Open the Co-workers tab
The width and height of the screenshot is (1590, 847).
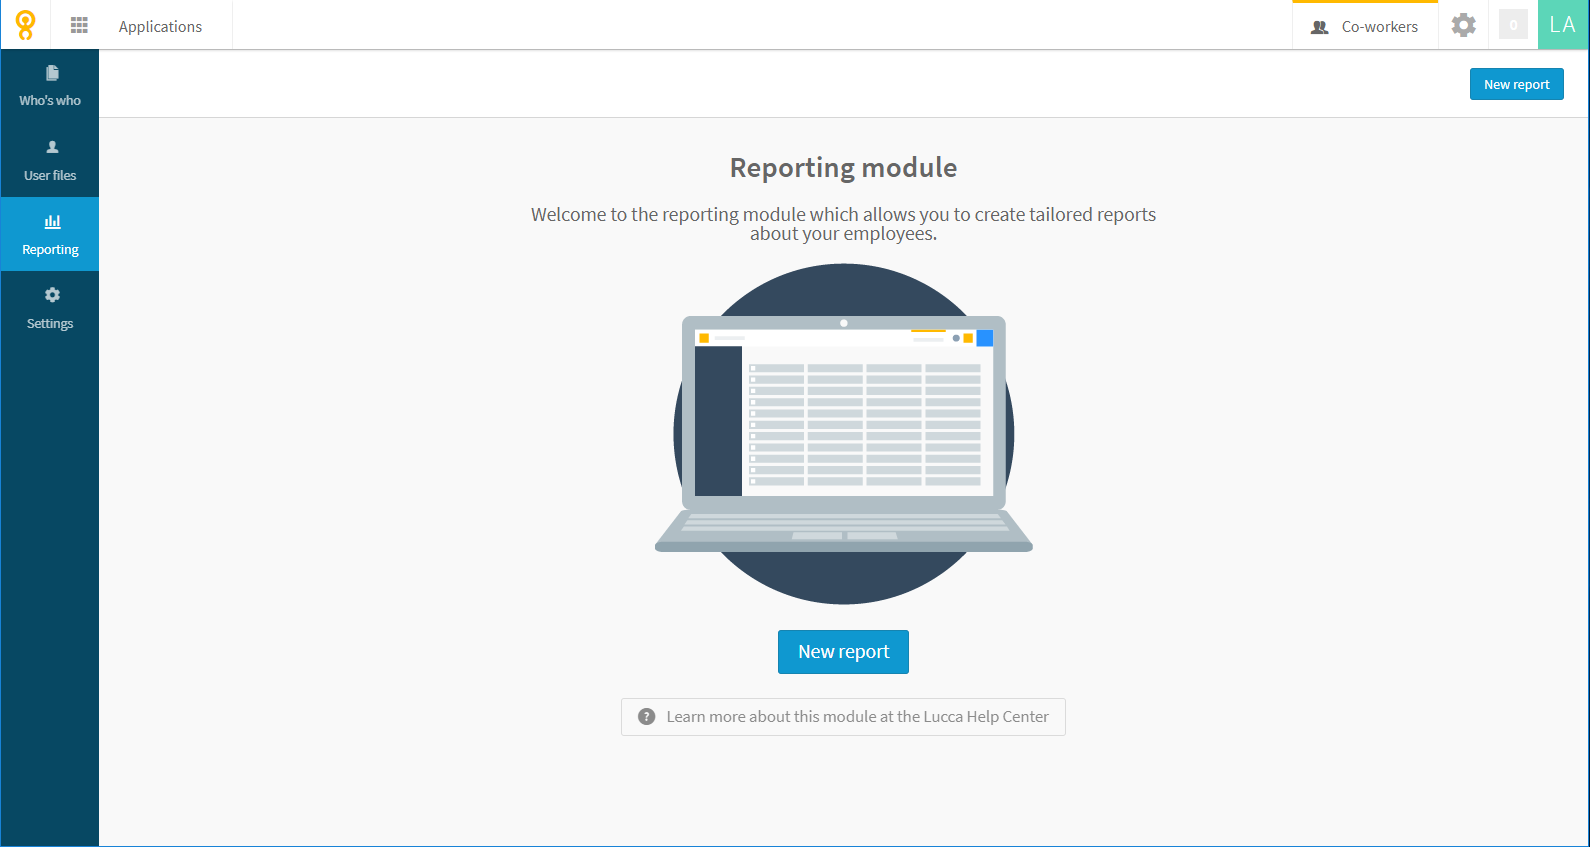(x=1365, y=26)
